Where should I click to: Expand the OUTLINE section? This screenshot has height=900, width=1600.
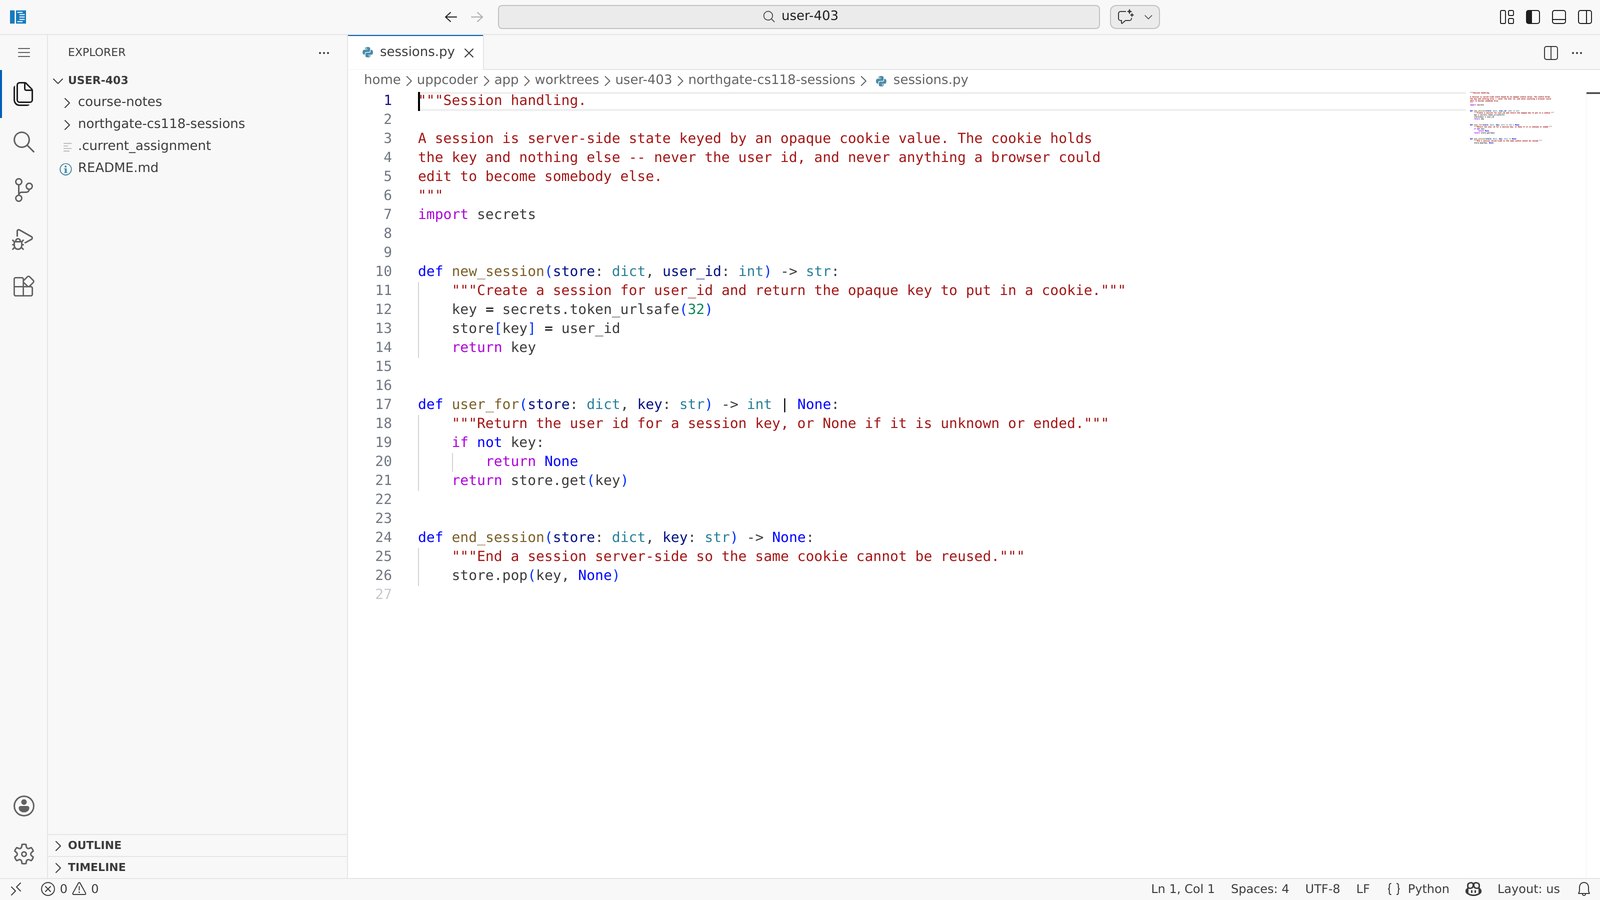click(198, 845)
